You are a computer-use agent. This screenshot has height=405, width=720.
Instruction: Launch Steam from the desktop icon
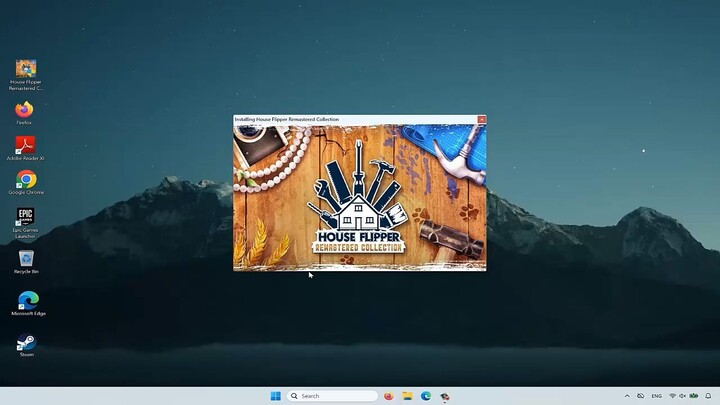27,345
